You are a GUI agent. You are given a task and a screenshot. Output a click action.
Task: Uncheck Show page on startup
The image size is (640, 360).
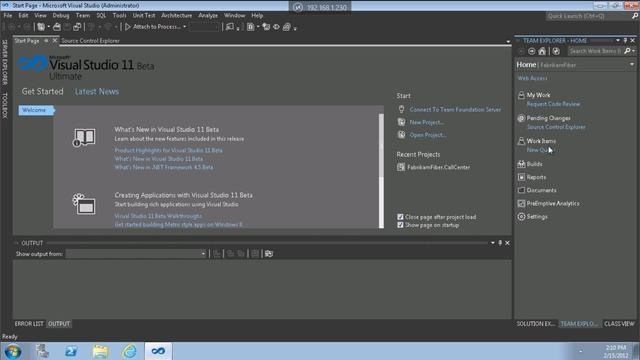400,225
